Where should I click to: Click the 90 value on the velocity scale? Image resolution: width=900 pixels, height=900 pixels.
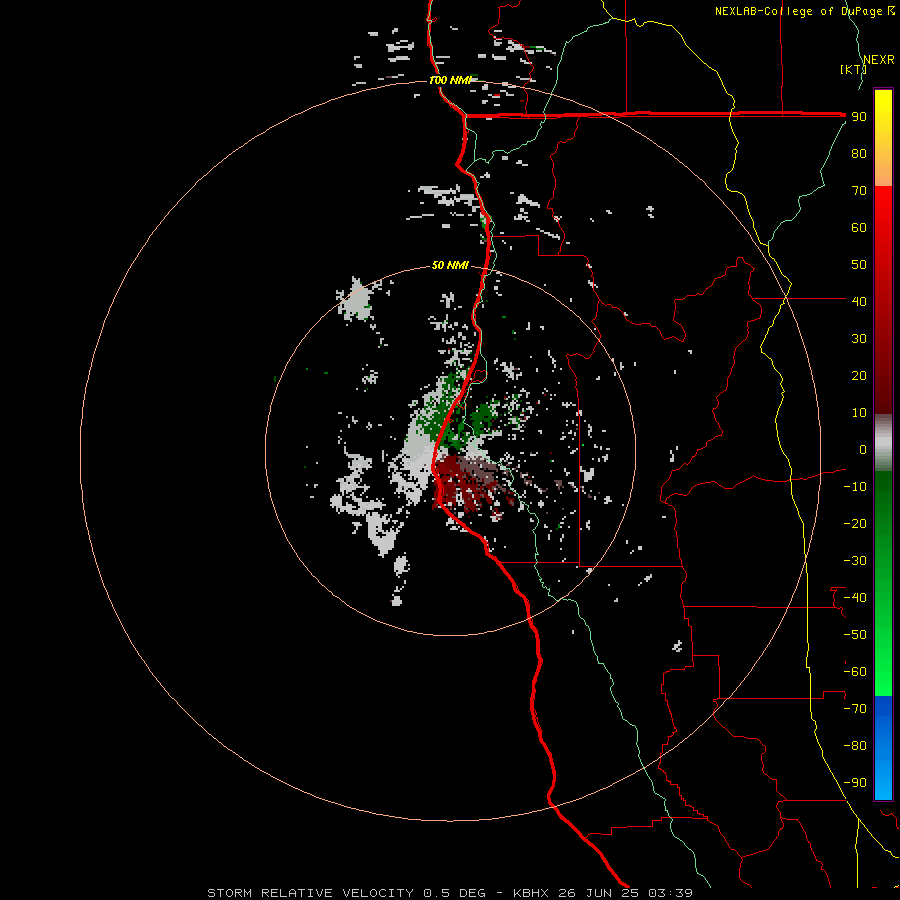pyautogui.click(x=859, y=117)
